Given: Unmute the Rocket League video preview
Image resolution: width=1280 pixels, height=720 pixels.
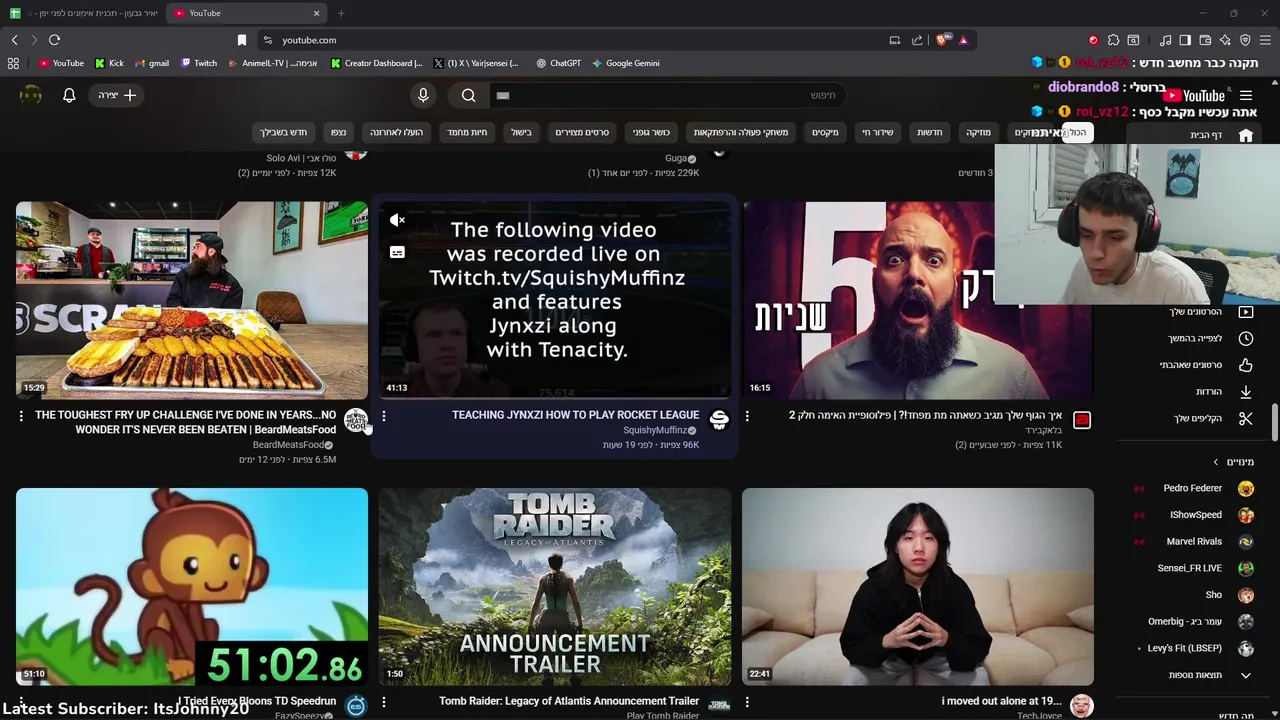Looking at the screenshot, I should pyautogui.click(x=397, y=220).
